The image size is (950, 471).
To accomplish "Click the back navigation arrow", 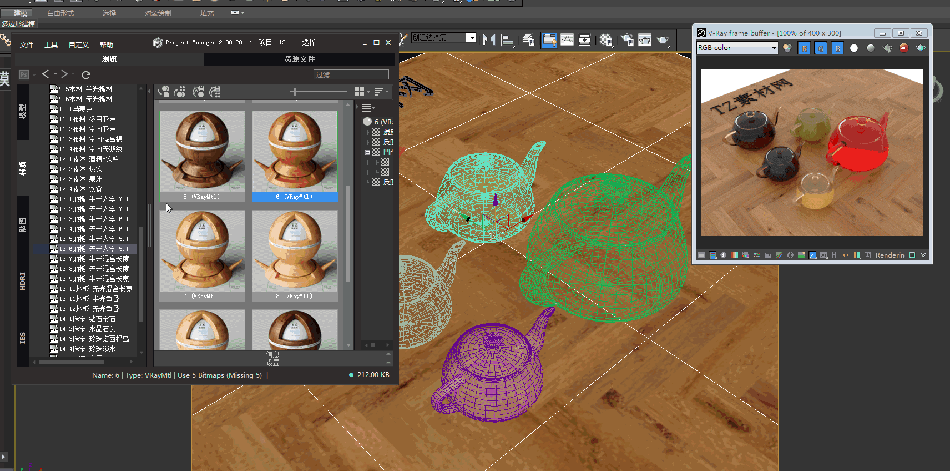I will pyautogui.click(x=45, y=75).
